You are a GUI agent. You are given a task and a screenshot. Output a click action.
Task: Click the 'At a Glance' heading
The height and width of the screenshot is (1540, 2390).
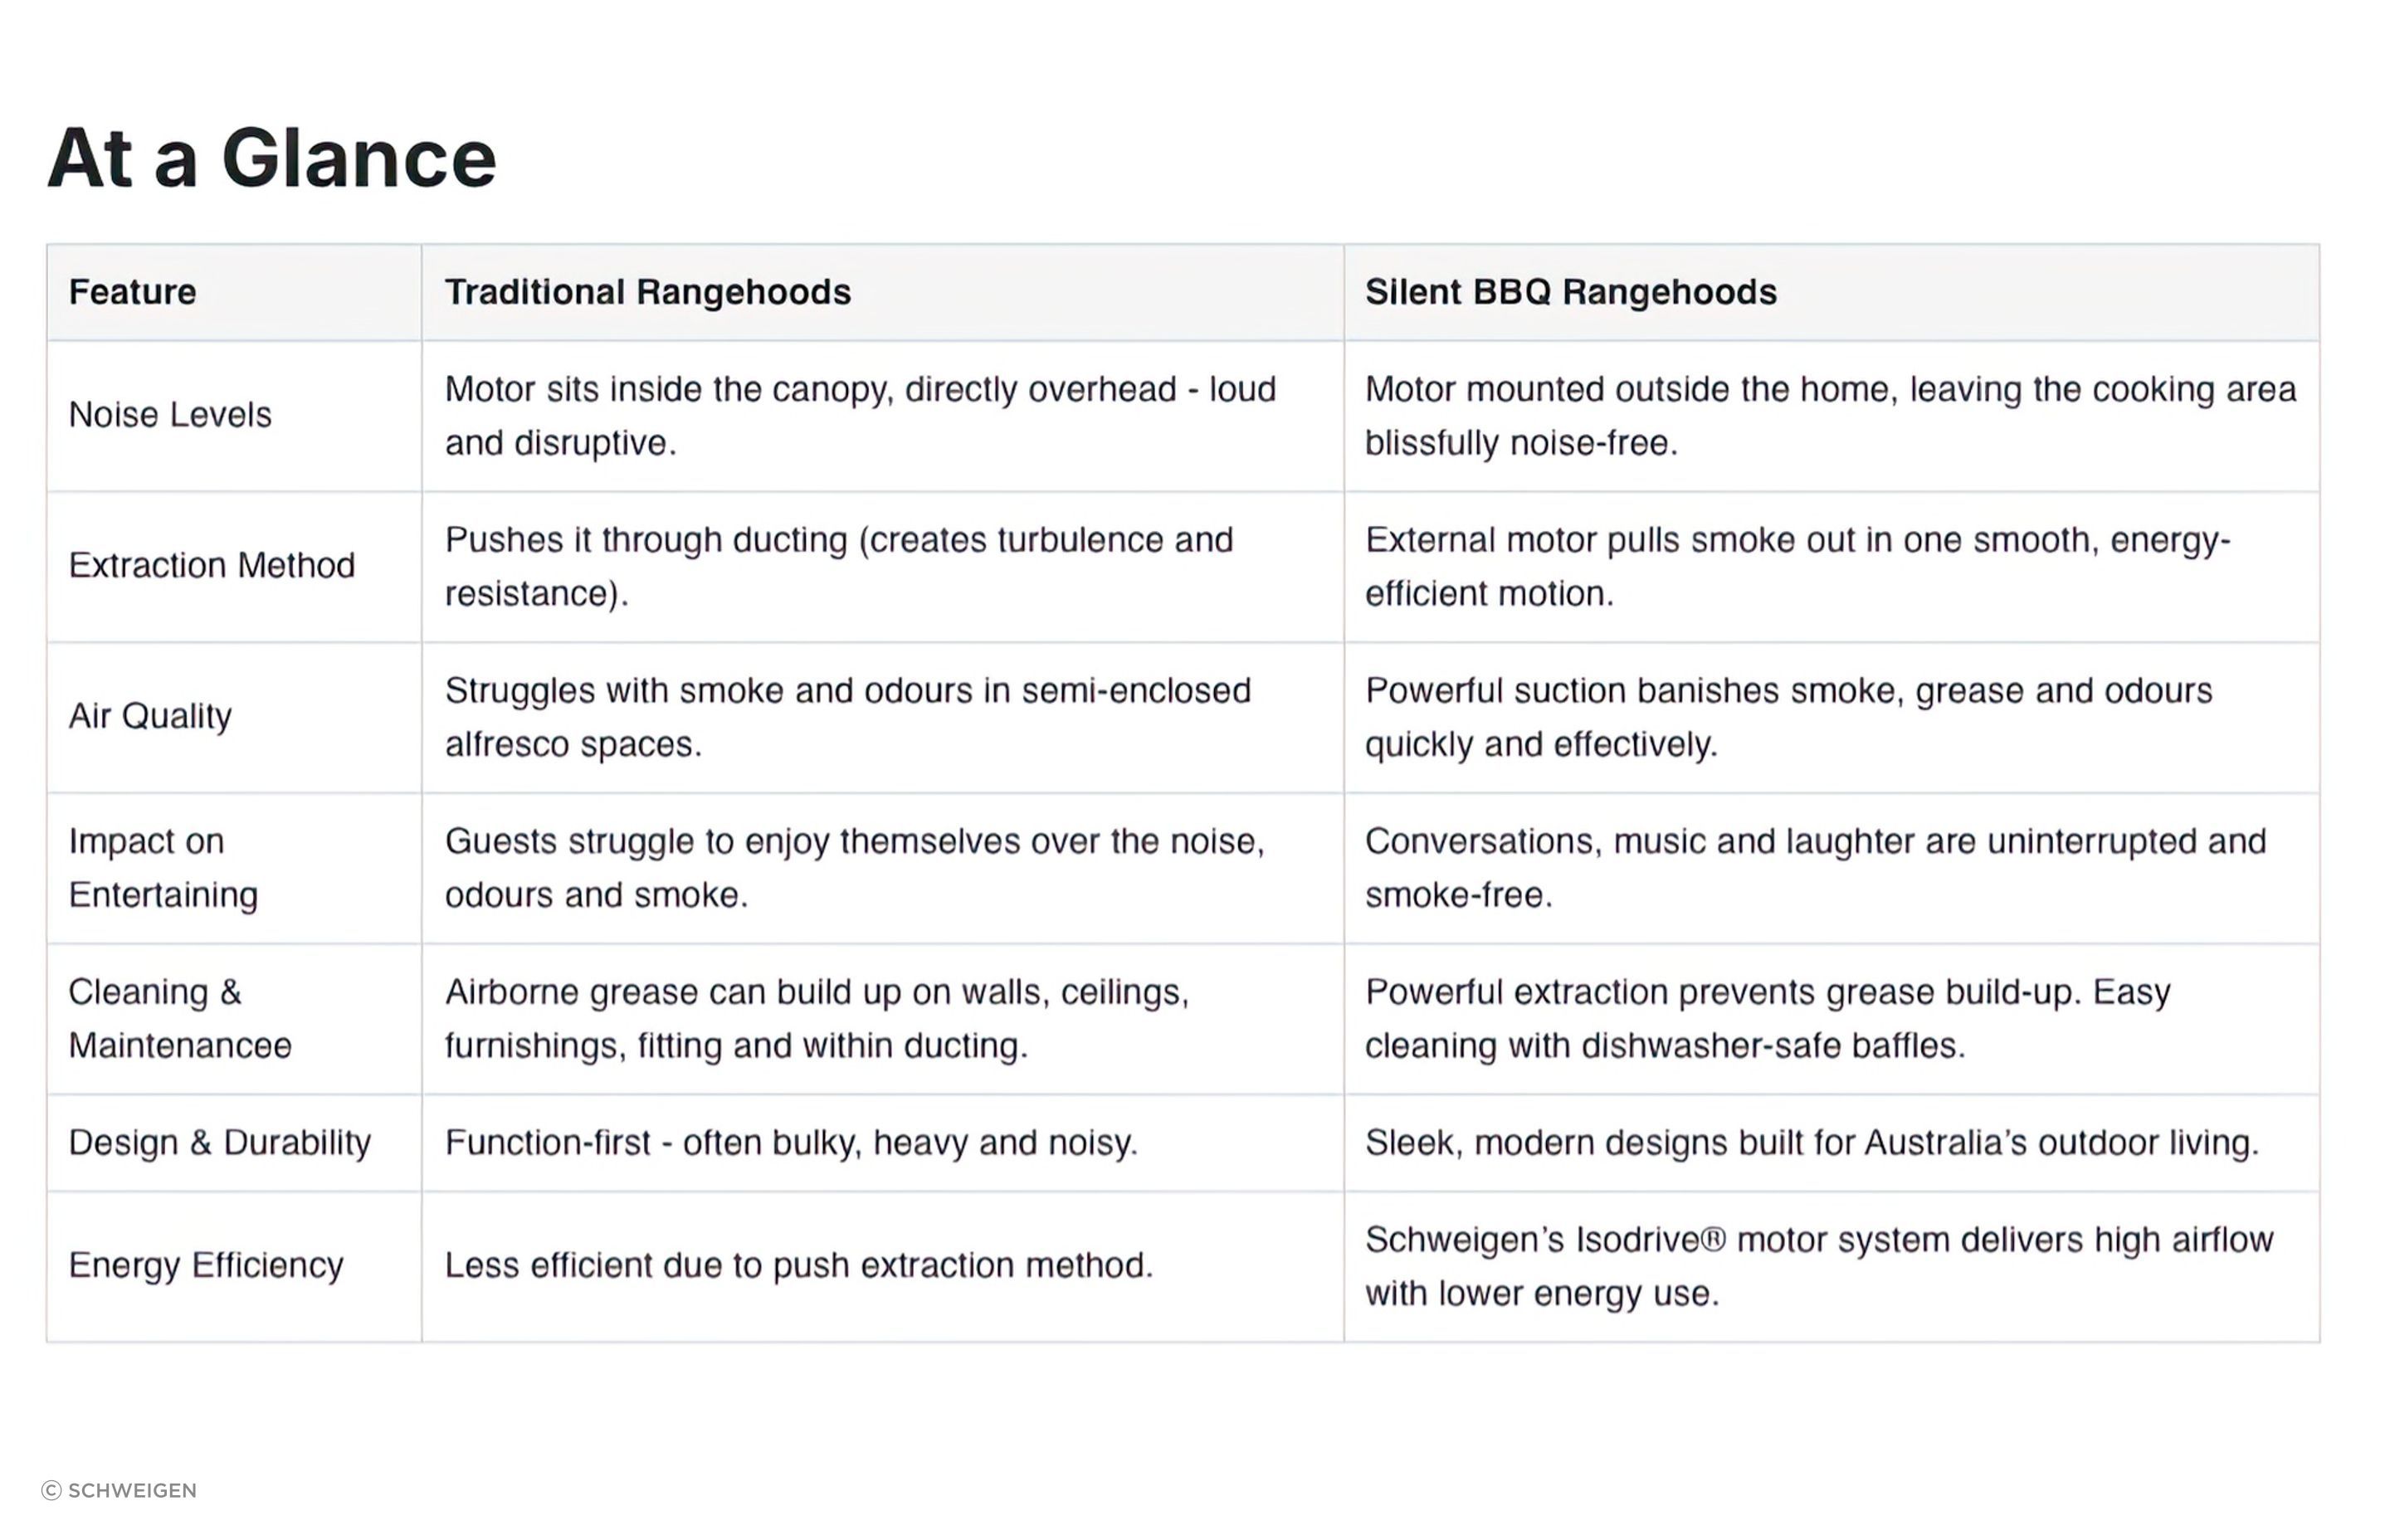[x=271, y=158]
